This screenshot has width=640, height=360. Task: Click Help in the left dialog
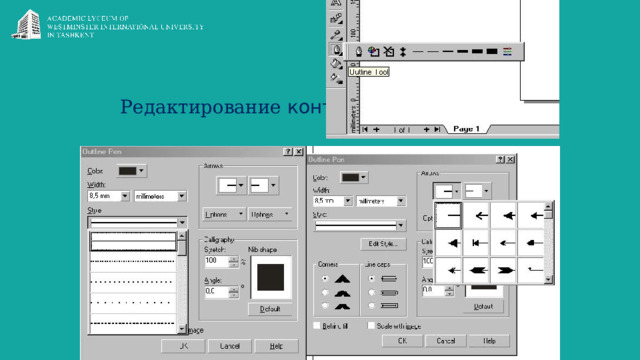click(276, 346)
